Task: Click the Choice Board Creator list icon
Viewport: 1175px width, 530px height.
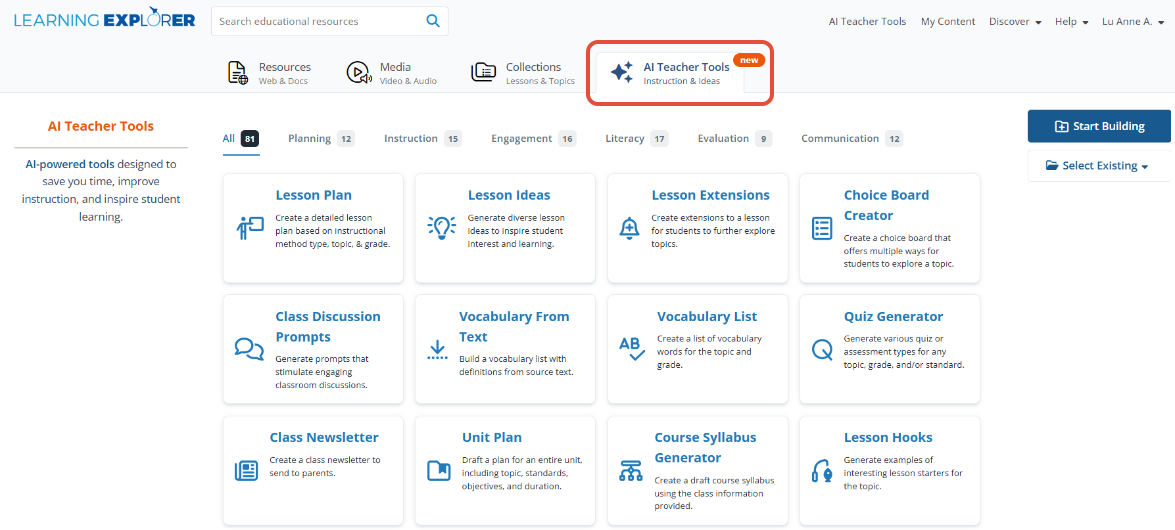Action: coord(822,229)
